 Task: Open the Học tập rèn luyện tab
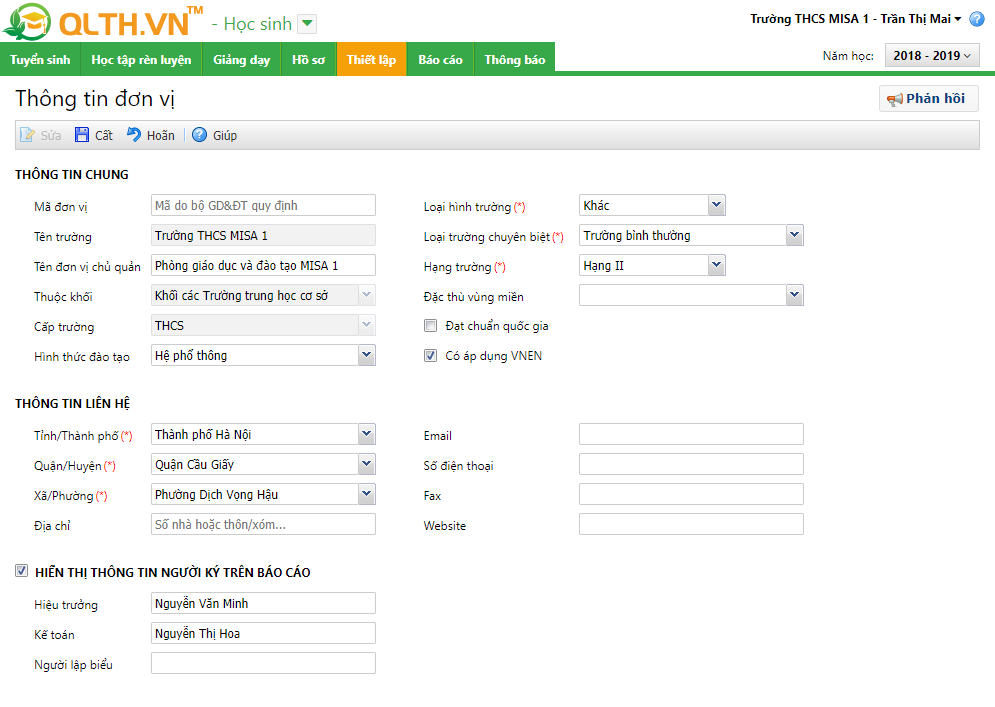141,60
